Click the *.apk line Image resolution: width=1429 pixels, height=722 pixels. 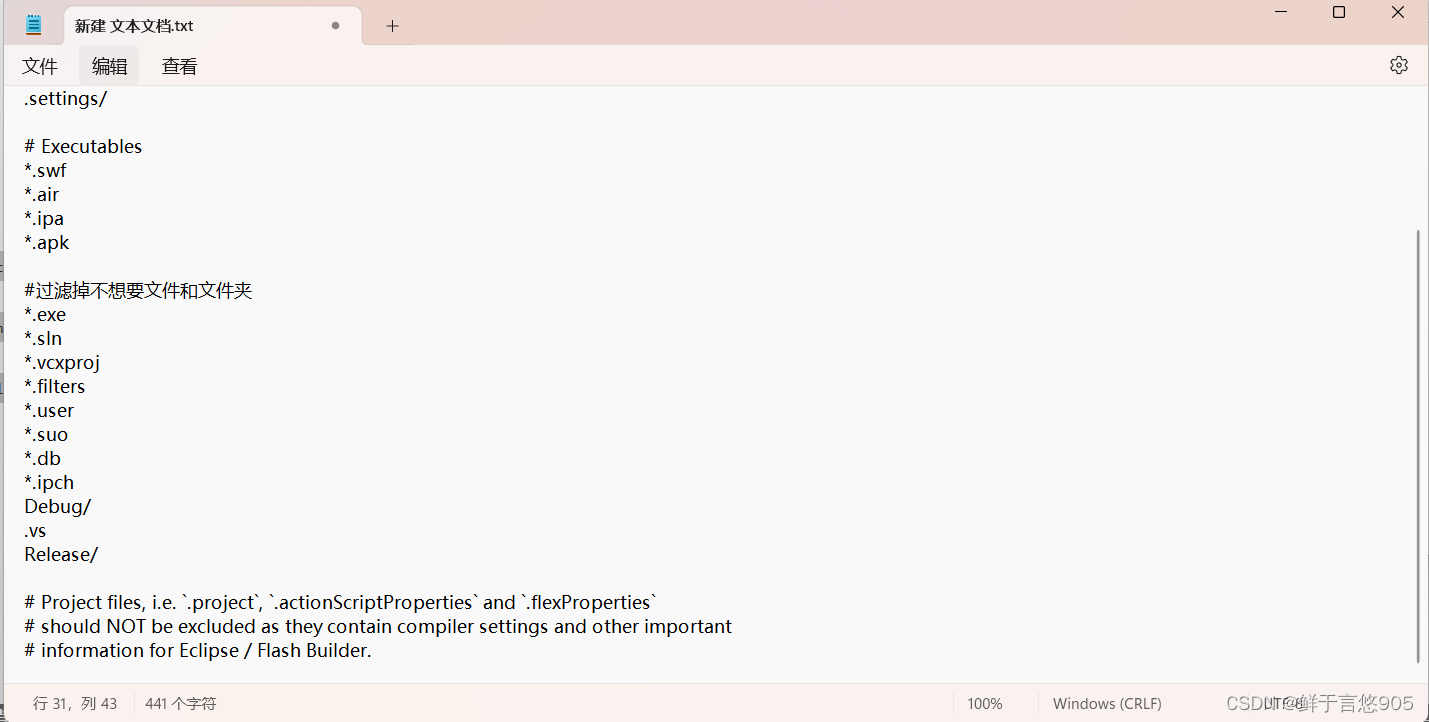[47, 242]
